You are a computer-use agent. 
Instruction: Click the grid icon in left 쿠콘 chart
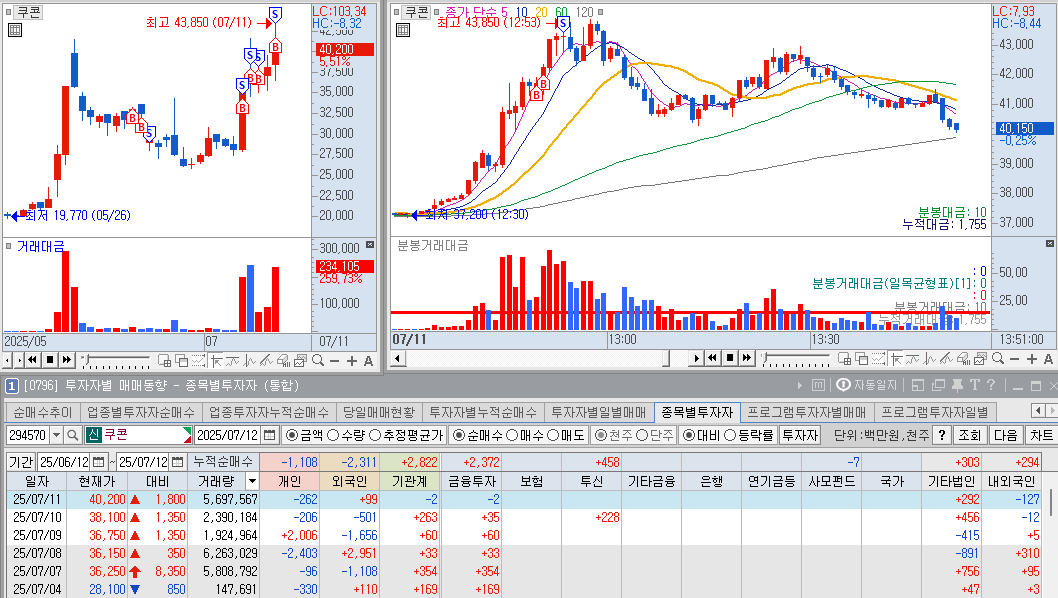pos(14,30)
